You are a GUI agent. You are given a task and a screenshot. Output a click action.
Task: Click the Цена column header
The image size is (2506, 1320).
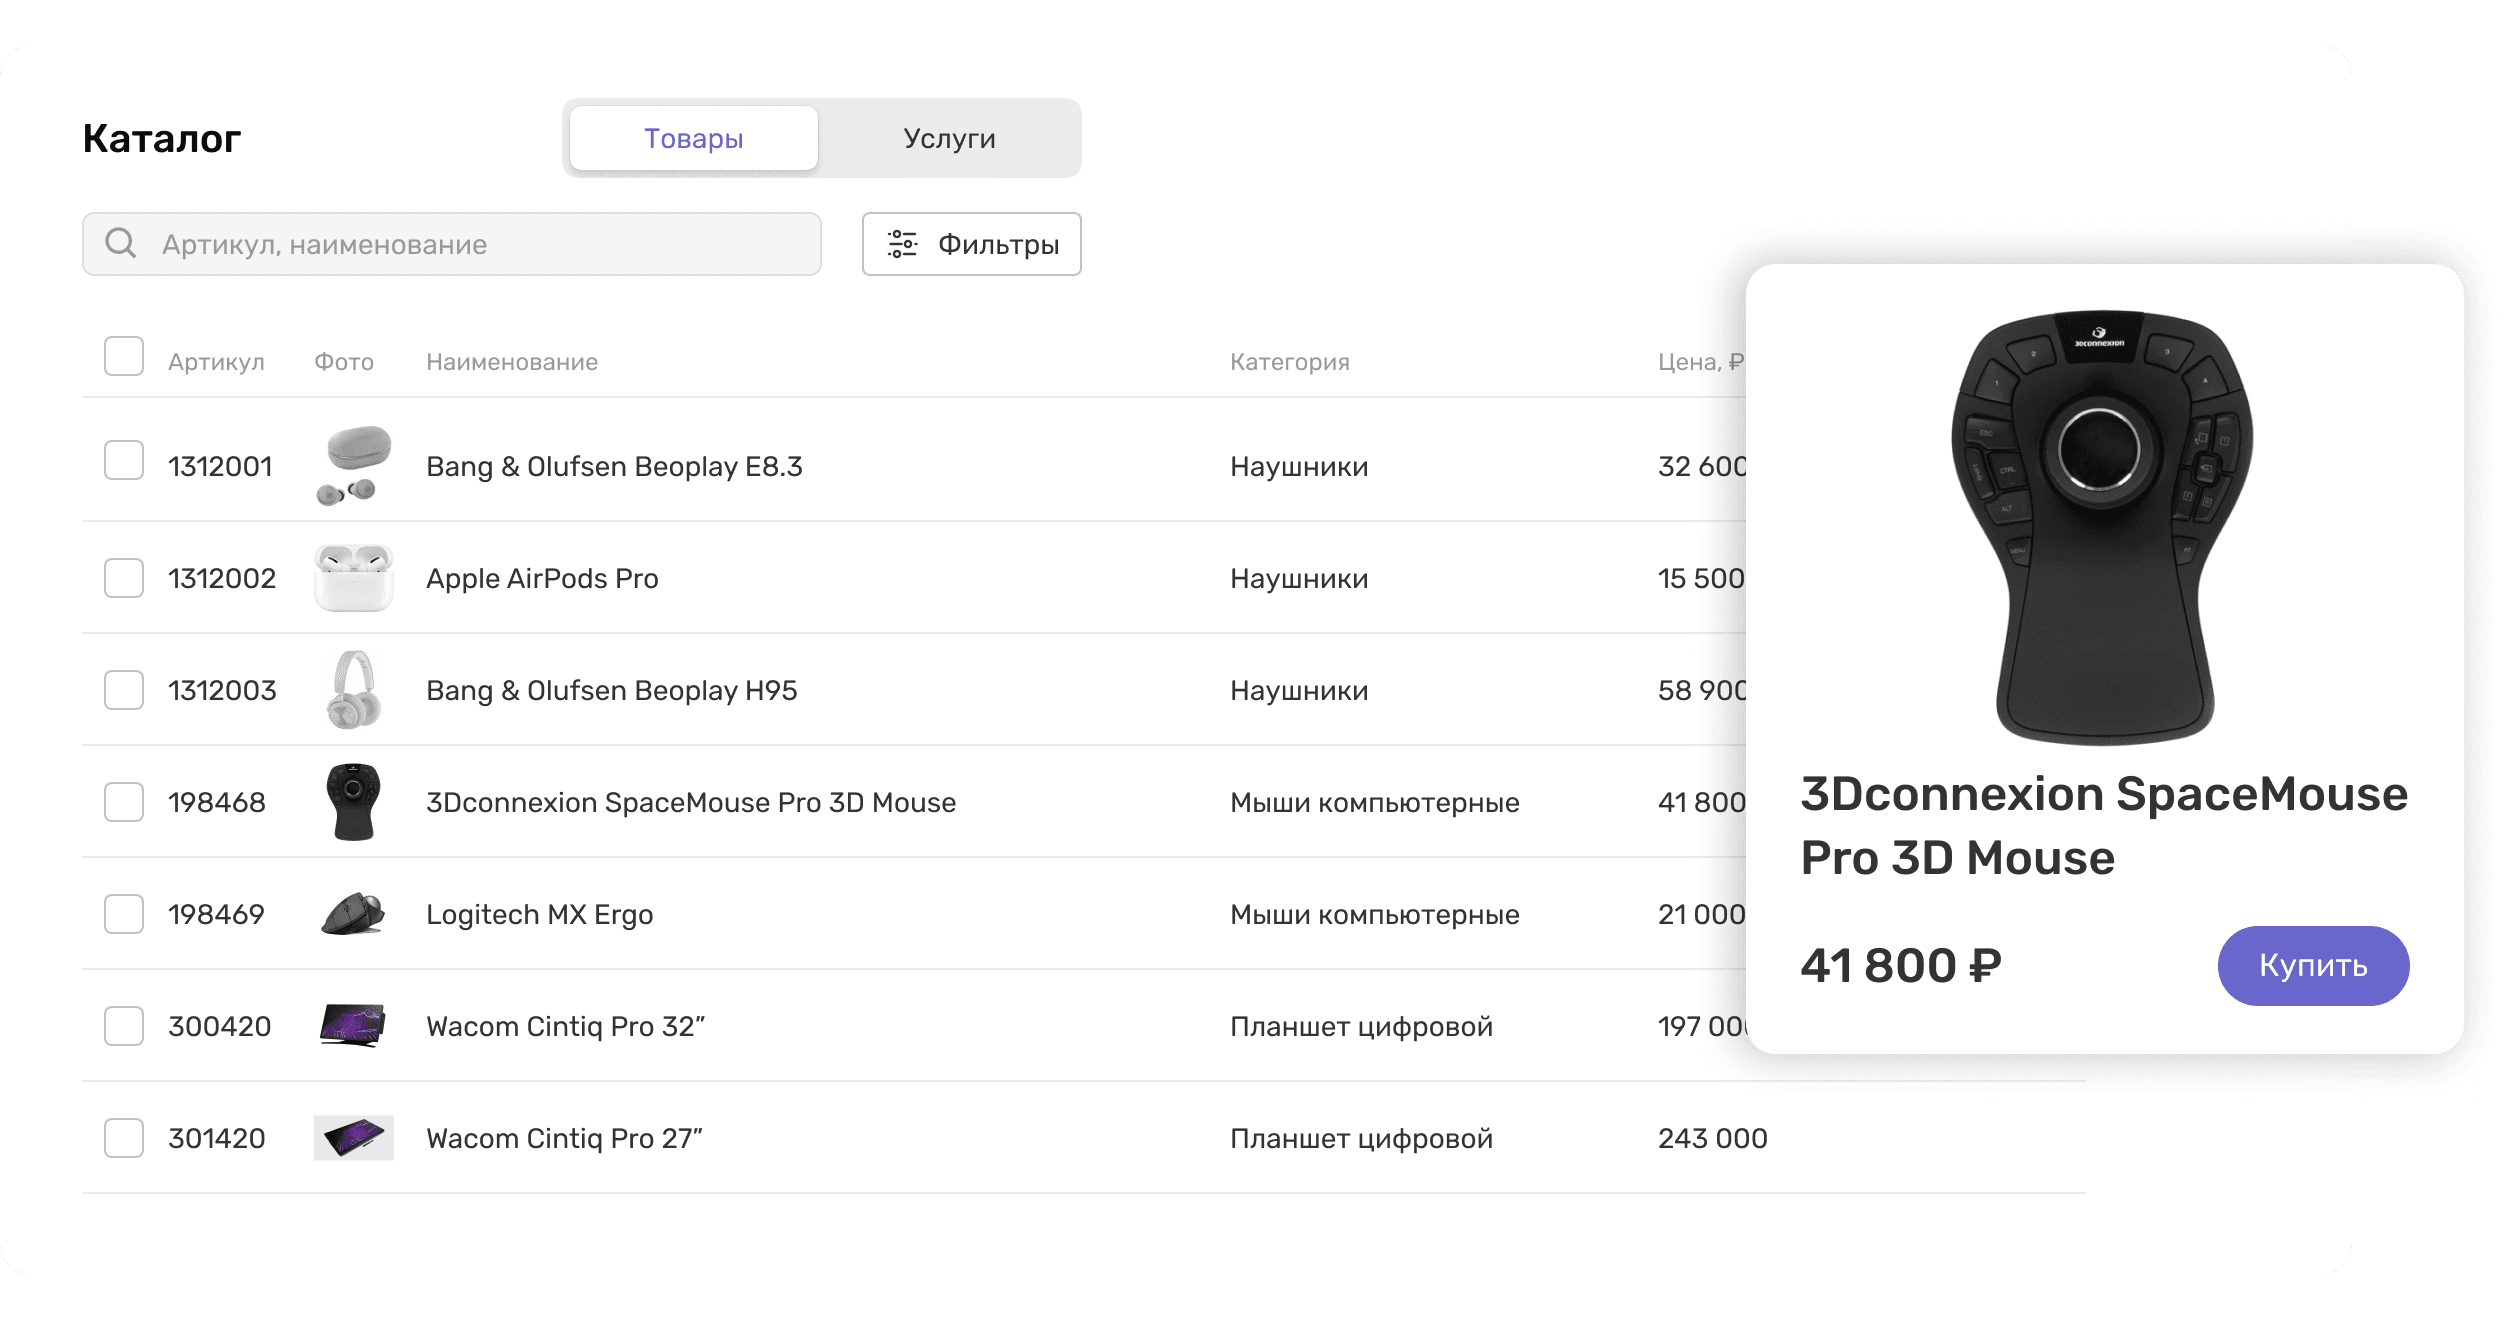click(x=1700, y=362)
